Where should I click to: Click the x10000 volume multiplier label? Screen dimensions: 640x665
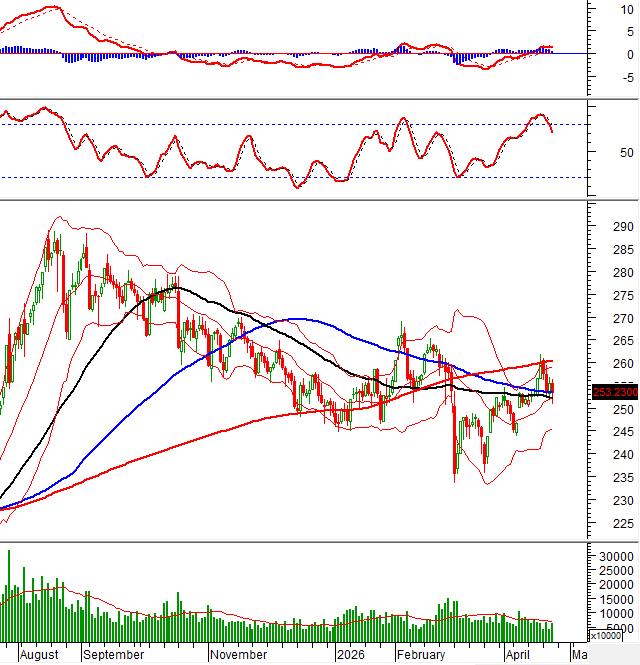point(612,635)
